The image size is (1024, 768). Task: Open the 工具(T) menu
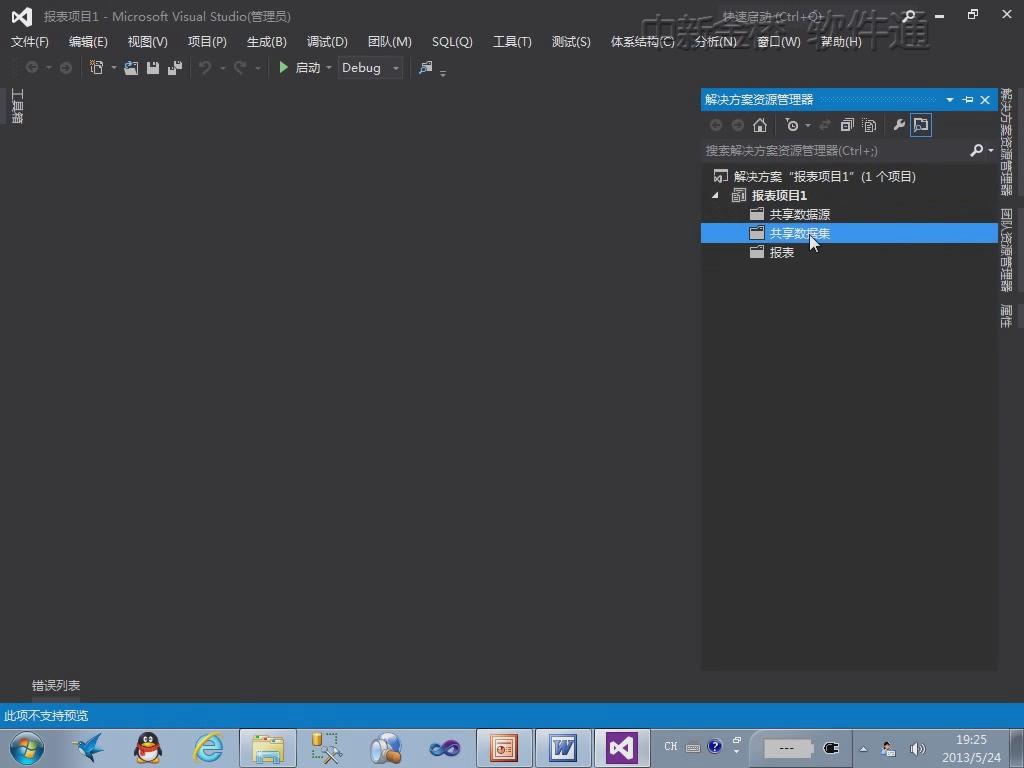point(512,42)
